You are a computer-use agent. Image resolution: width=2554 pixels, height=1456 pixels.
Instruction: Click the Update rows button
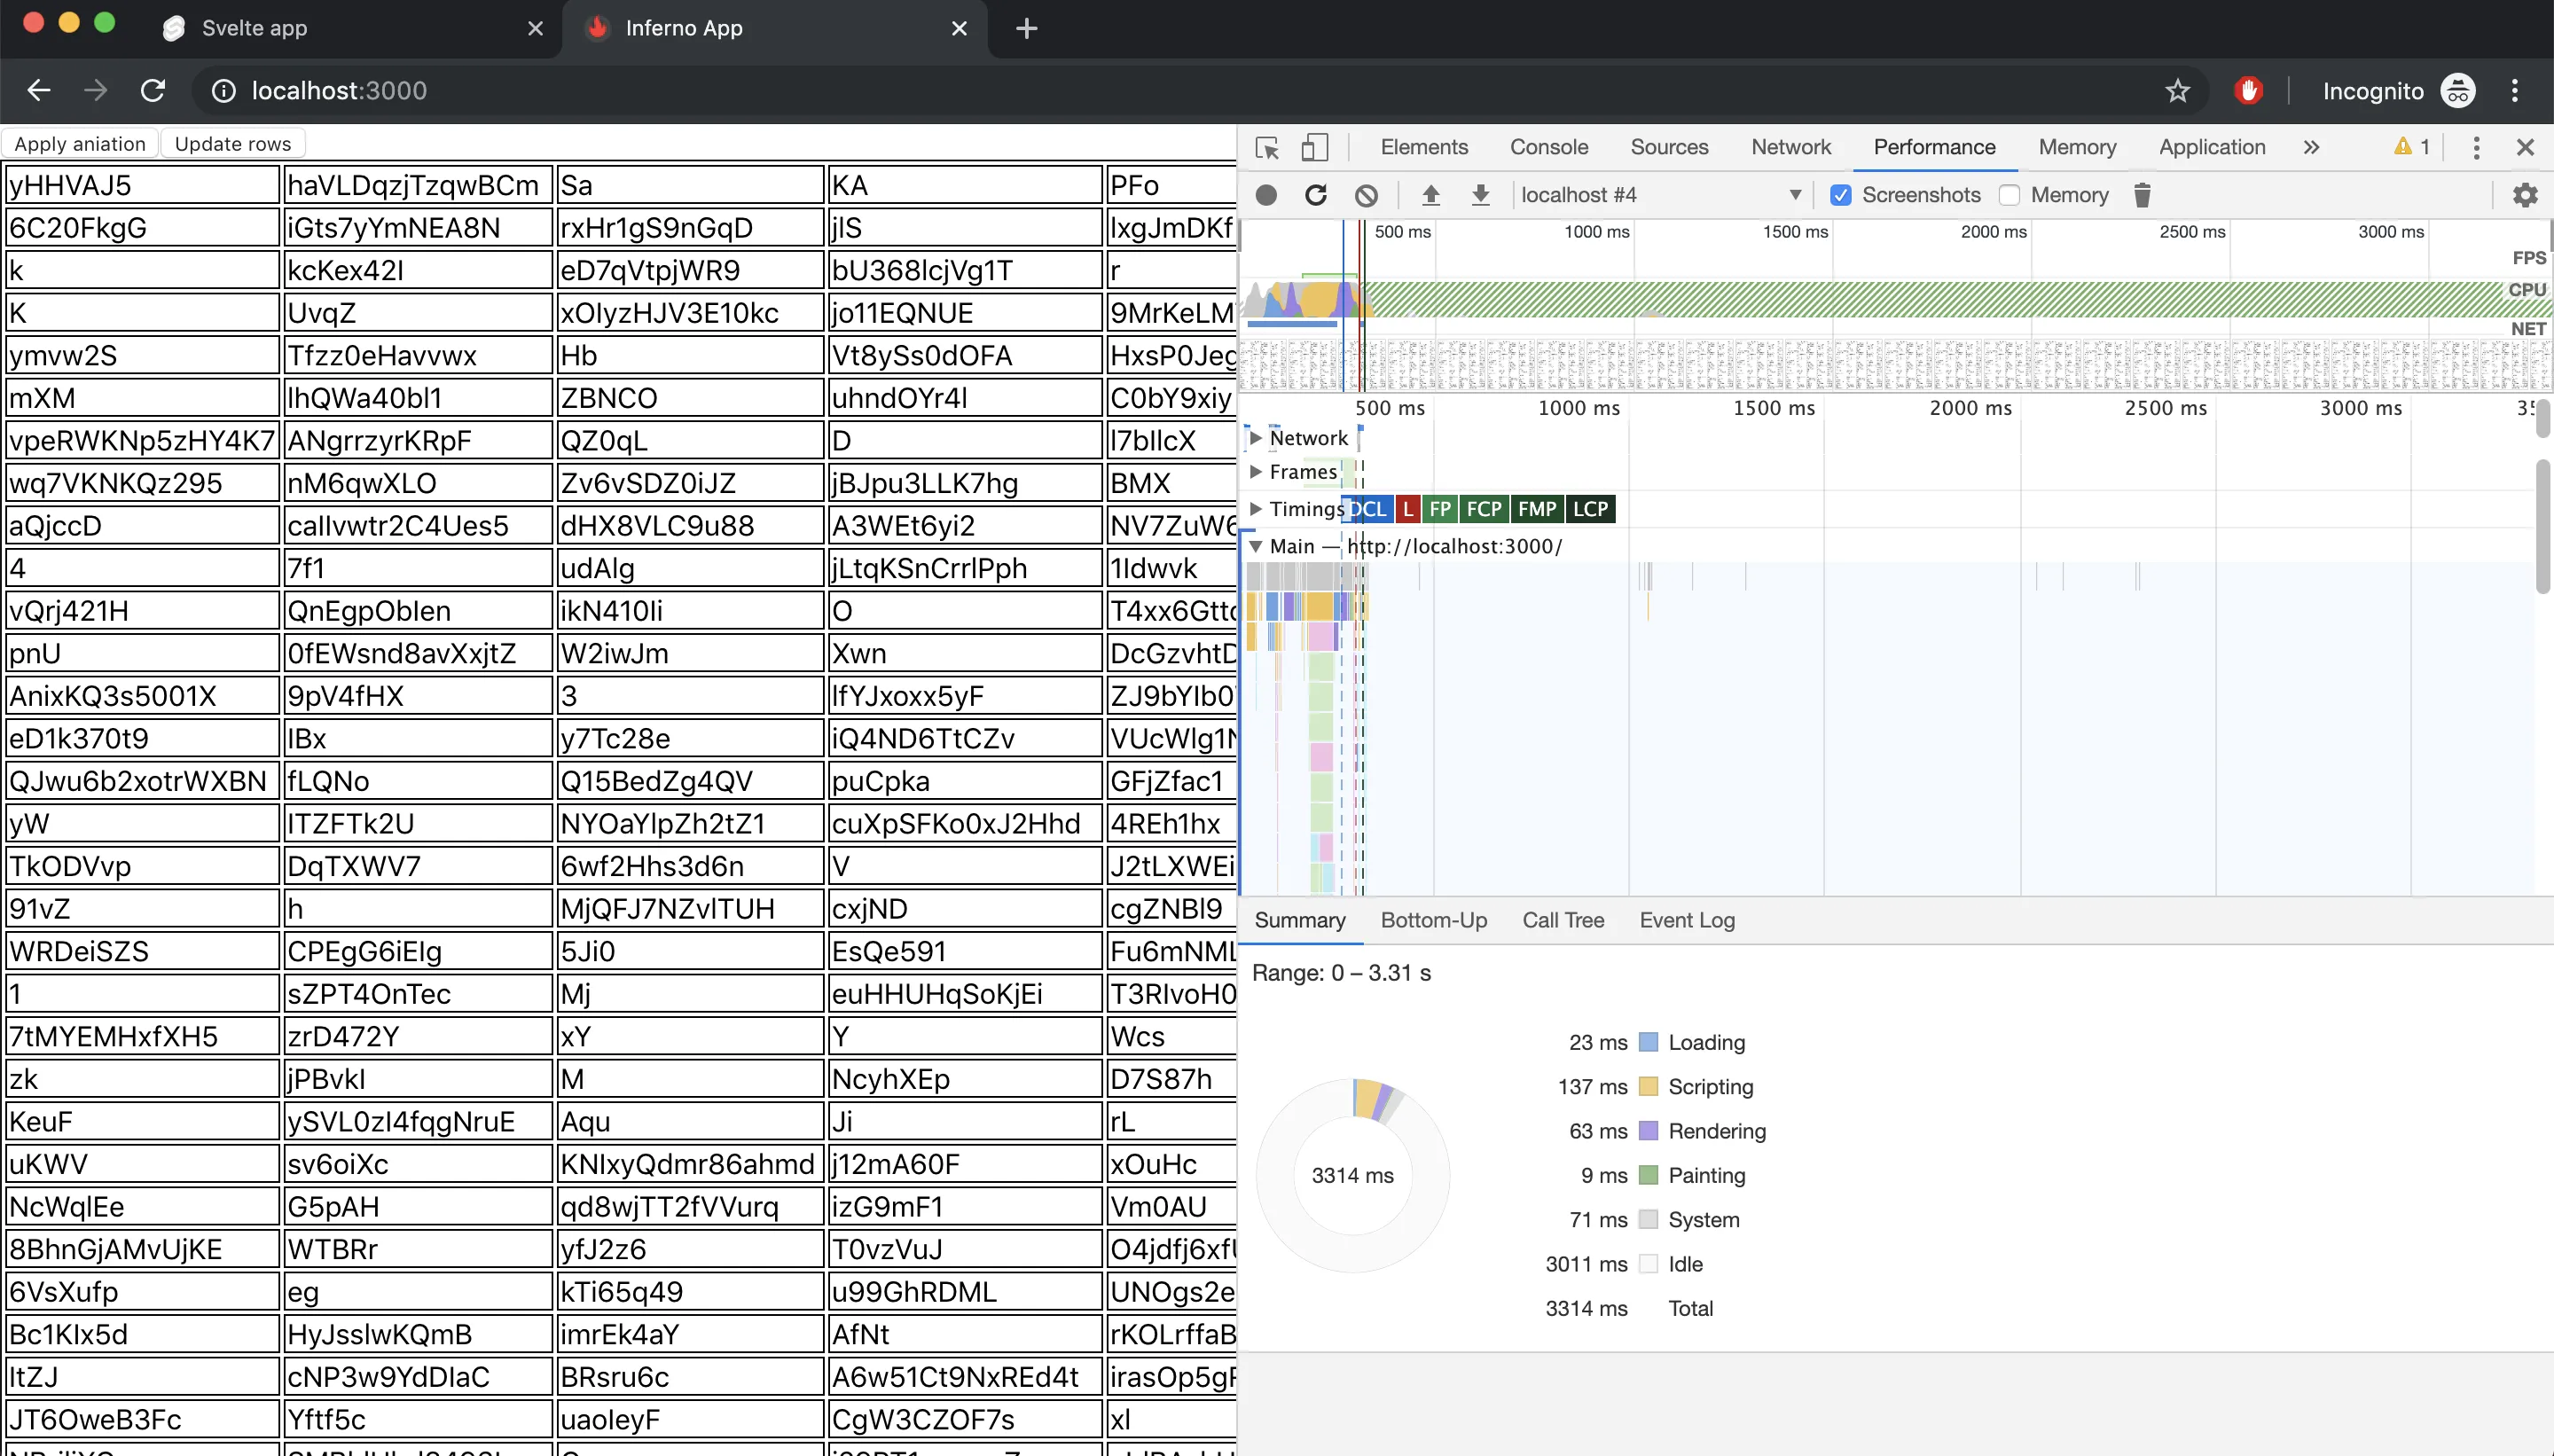pyautogui.click(x=233, y=144)
